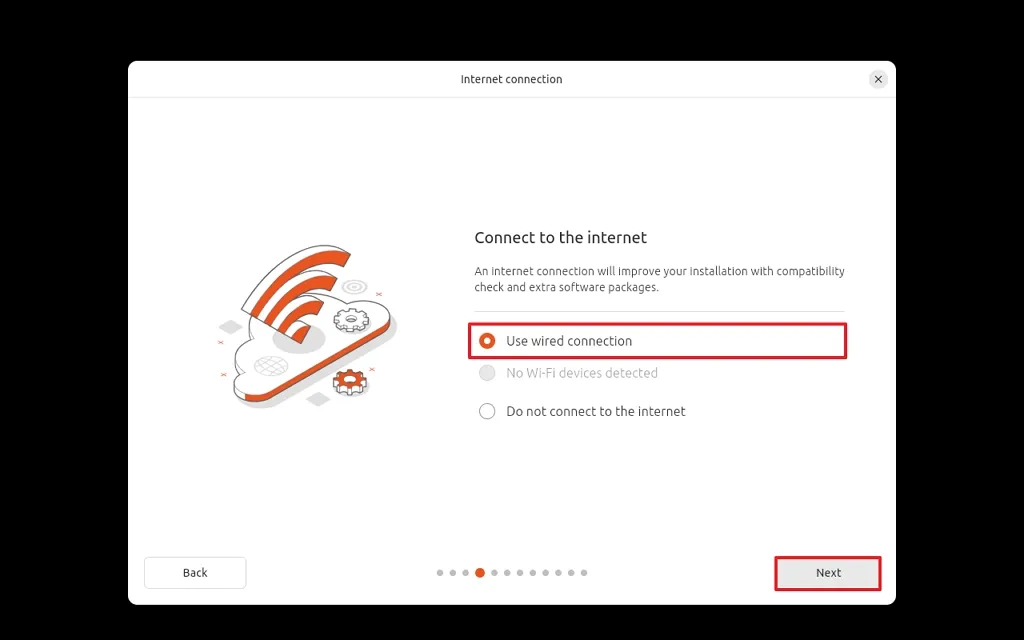
Task: Click the last page indicator dot
Action: pyautogui.click(x=584, y=573)
